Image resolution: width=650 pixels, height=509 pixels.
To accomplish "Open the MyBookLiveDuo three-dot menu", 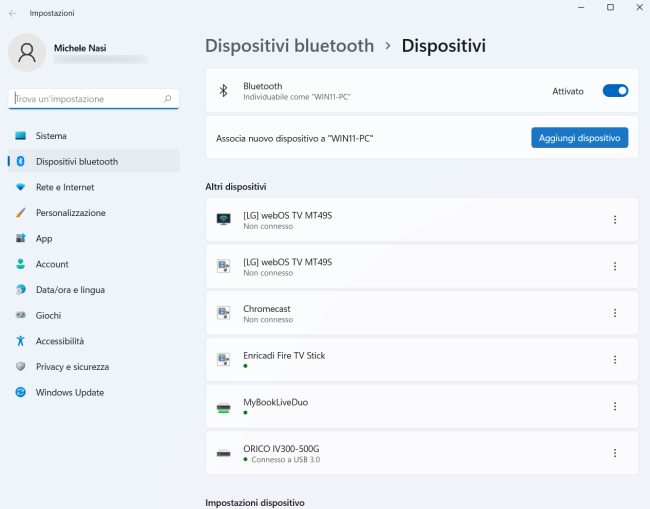I will [615, 406].
